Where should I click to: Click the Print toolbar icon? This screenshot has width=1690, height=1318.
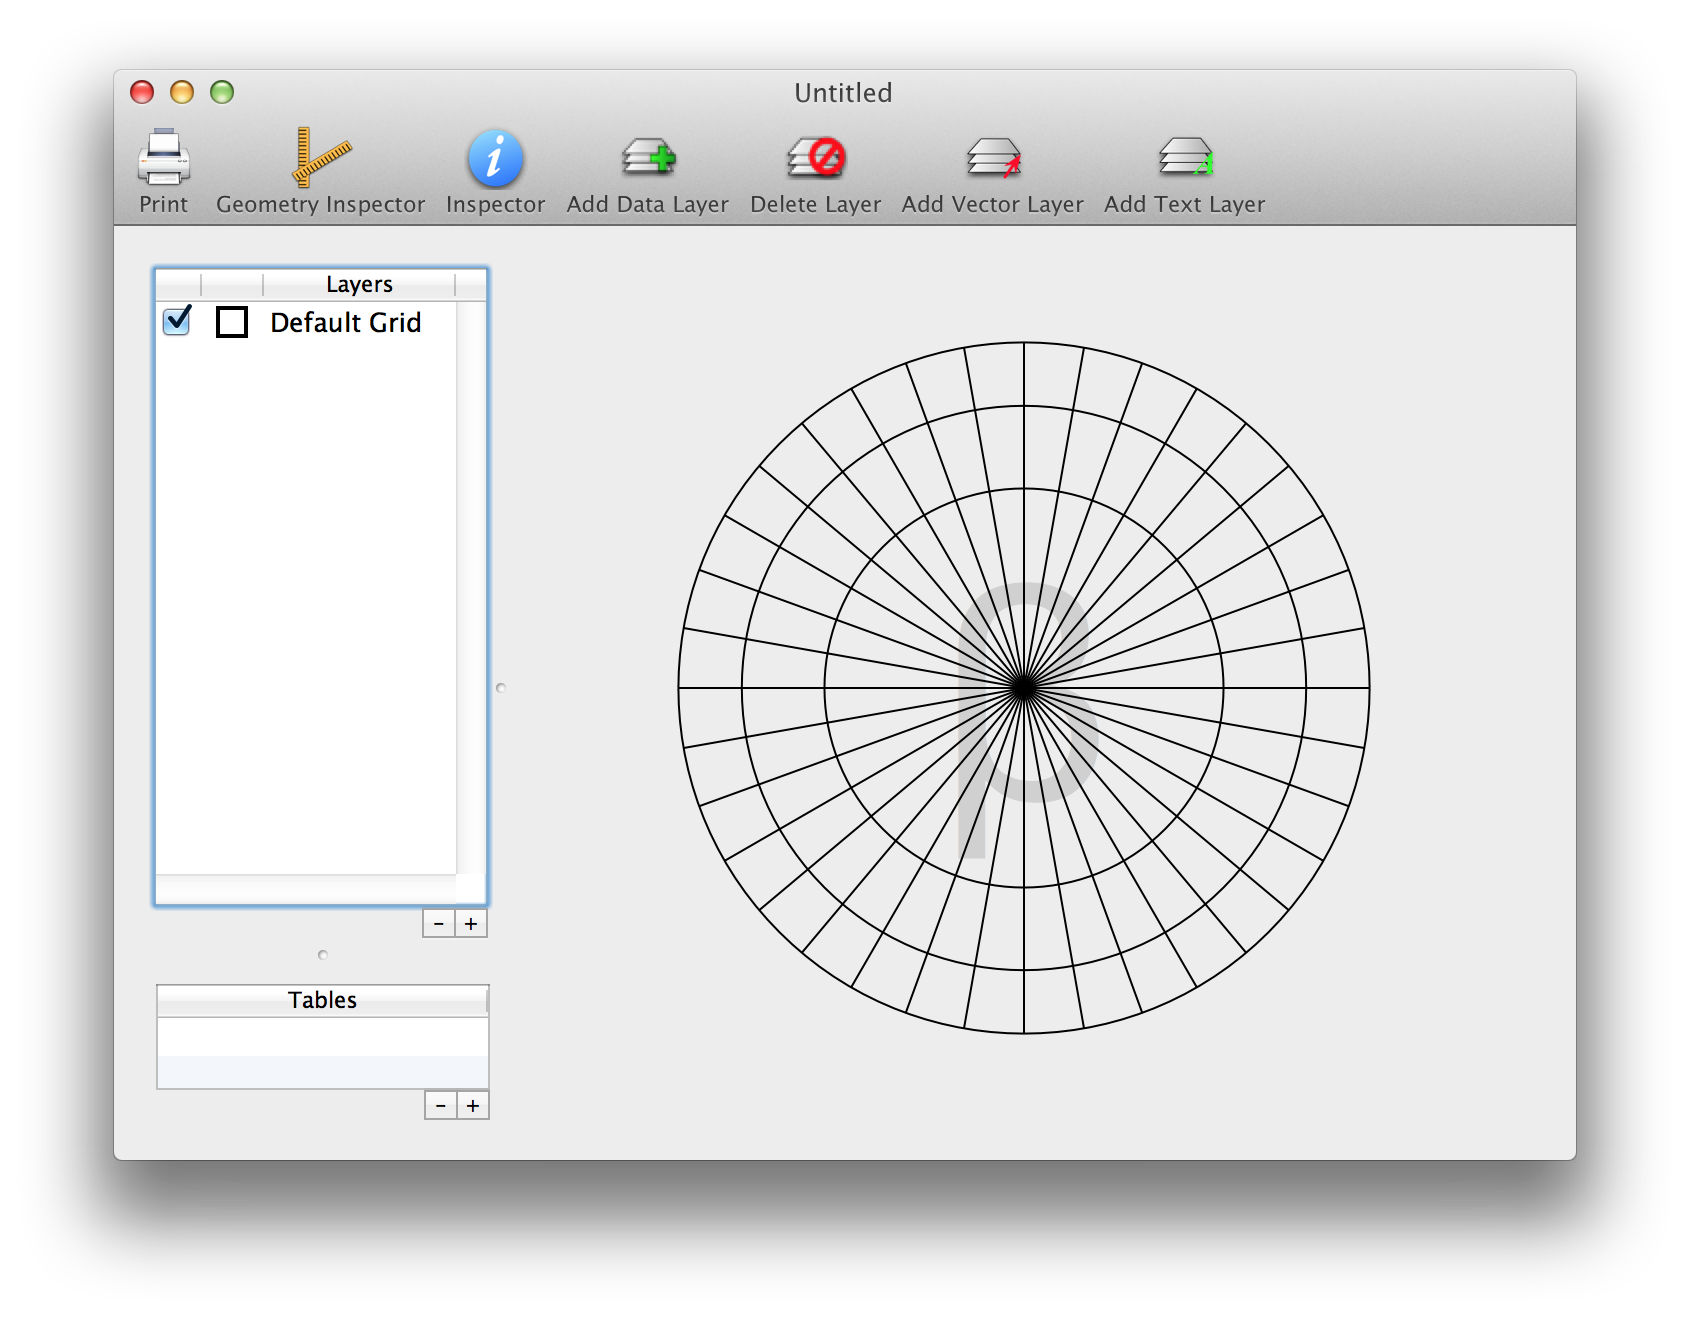click(163, 158)
